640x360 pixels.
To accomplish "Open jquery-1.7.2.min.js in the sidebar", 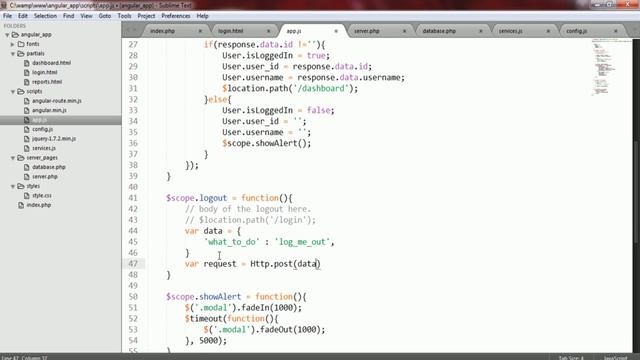I will (x=54, y=139).
